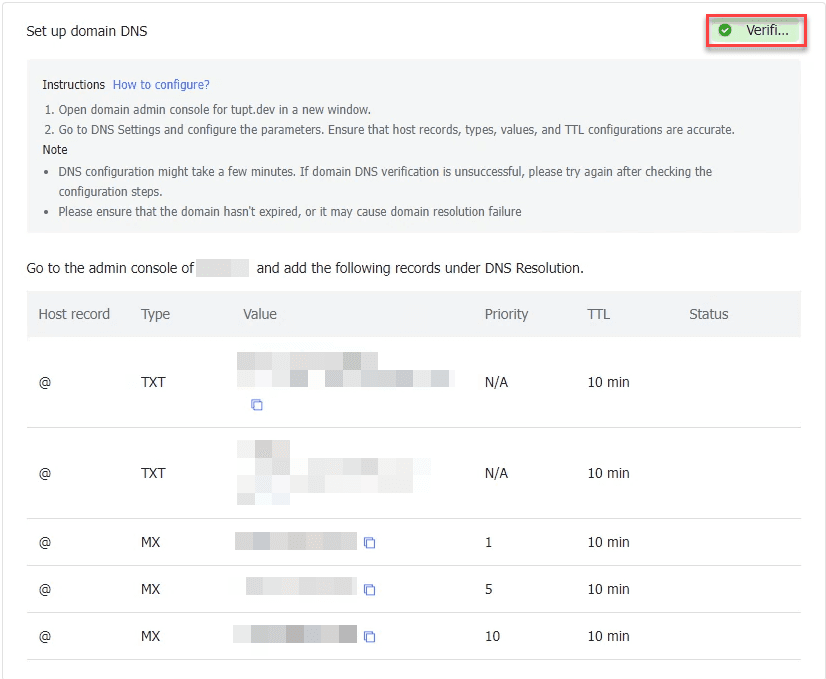Click the Note label
Screen dimensions: 826x679
coord(55,150)
